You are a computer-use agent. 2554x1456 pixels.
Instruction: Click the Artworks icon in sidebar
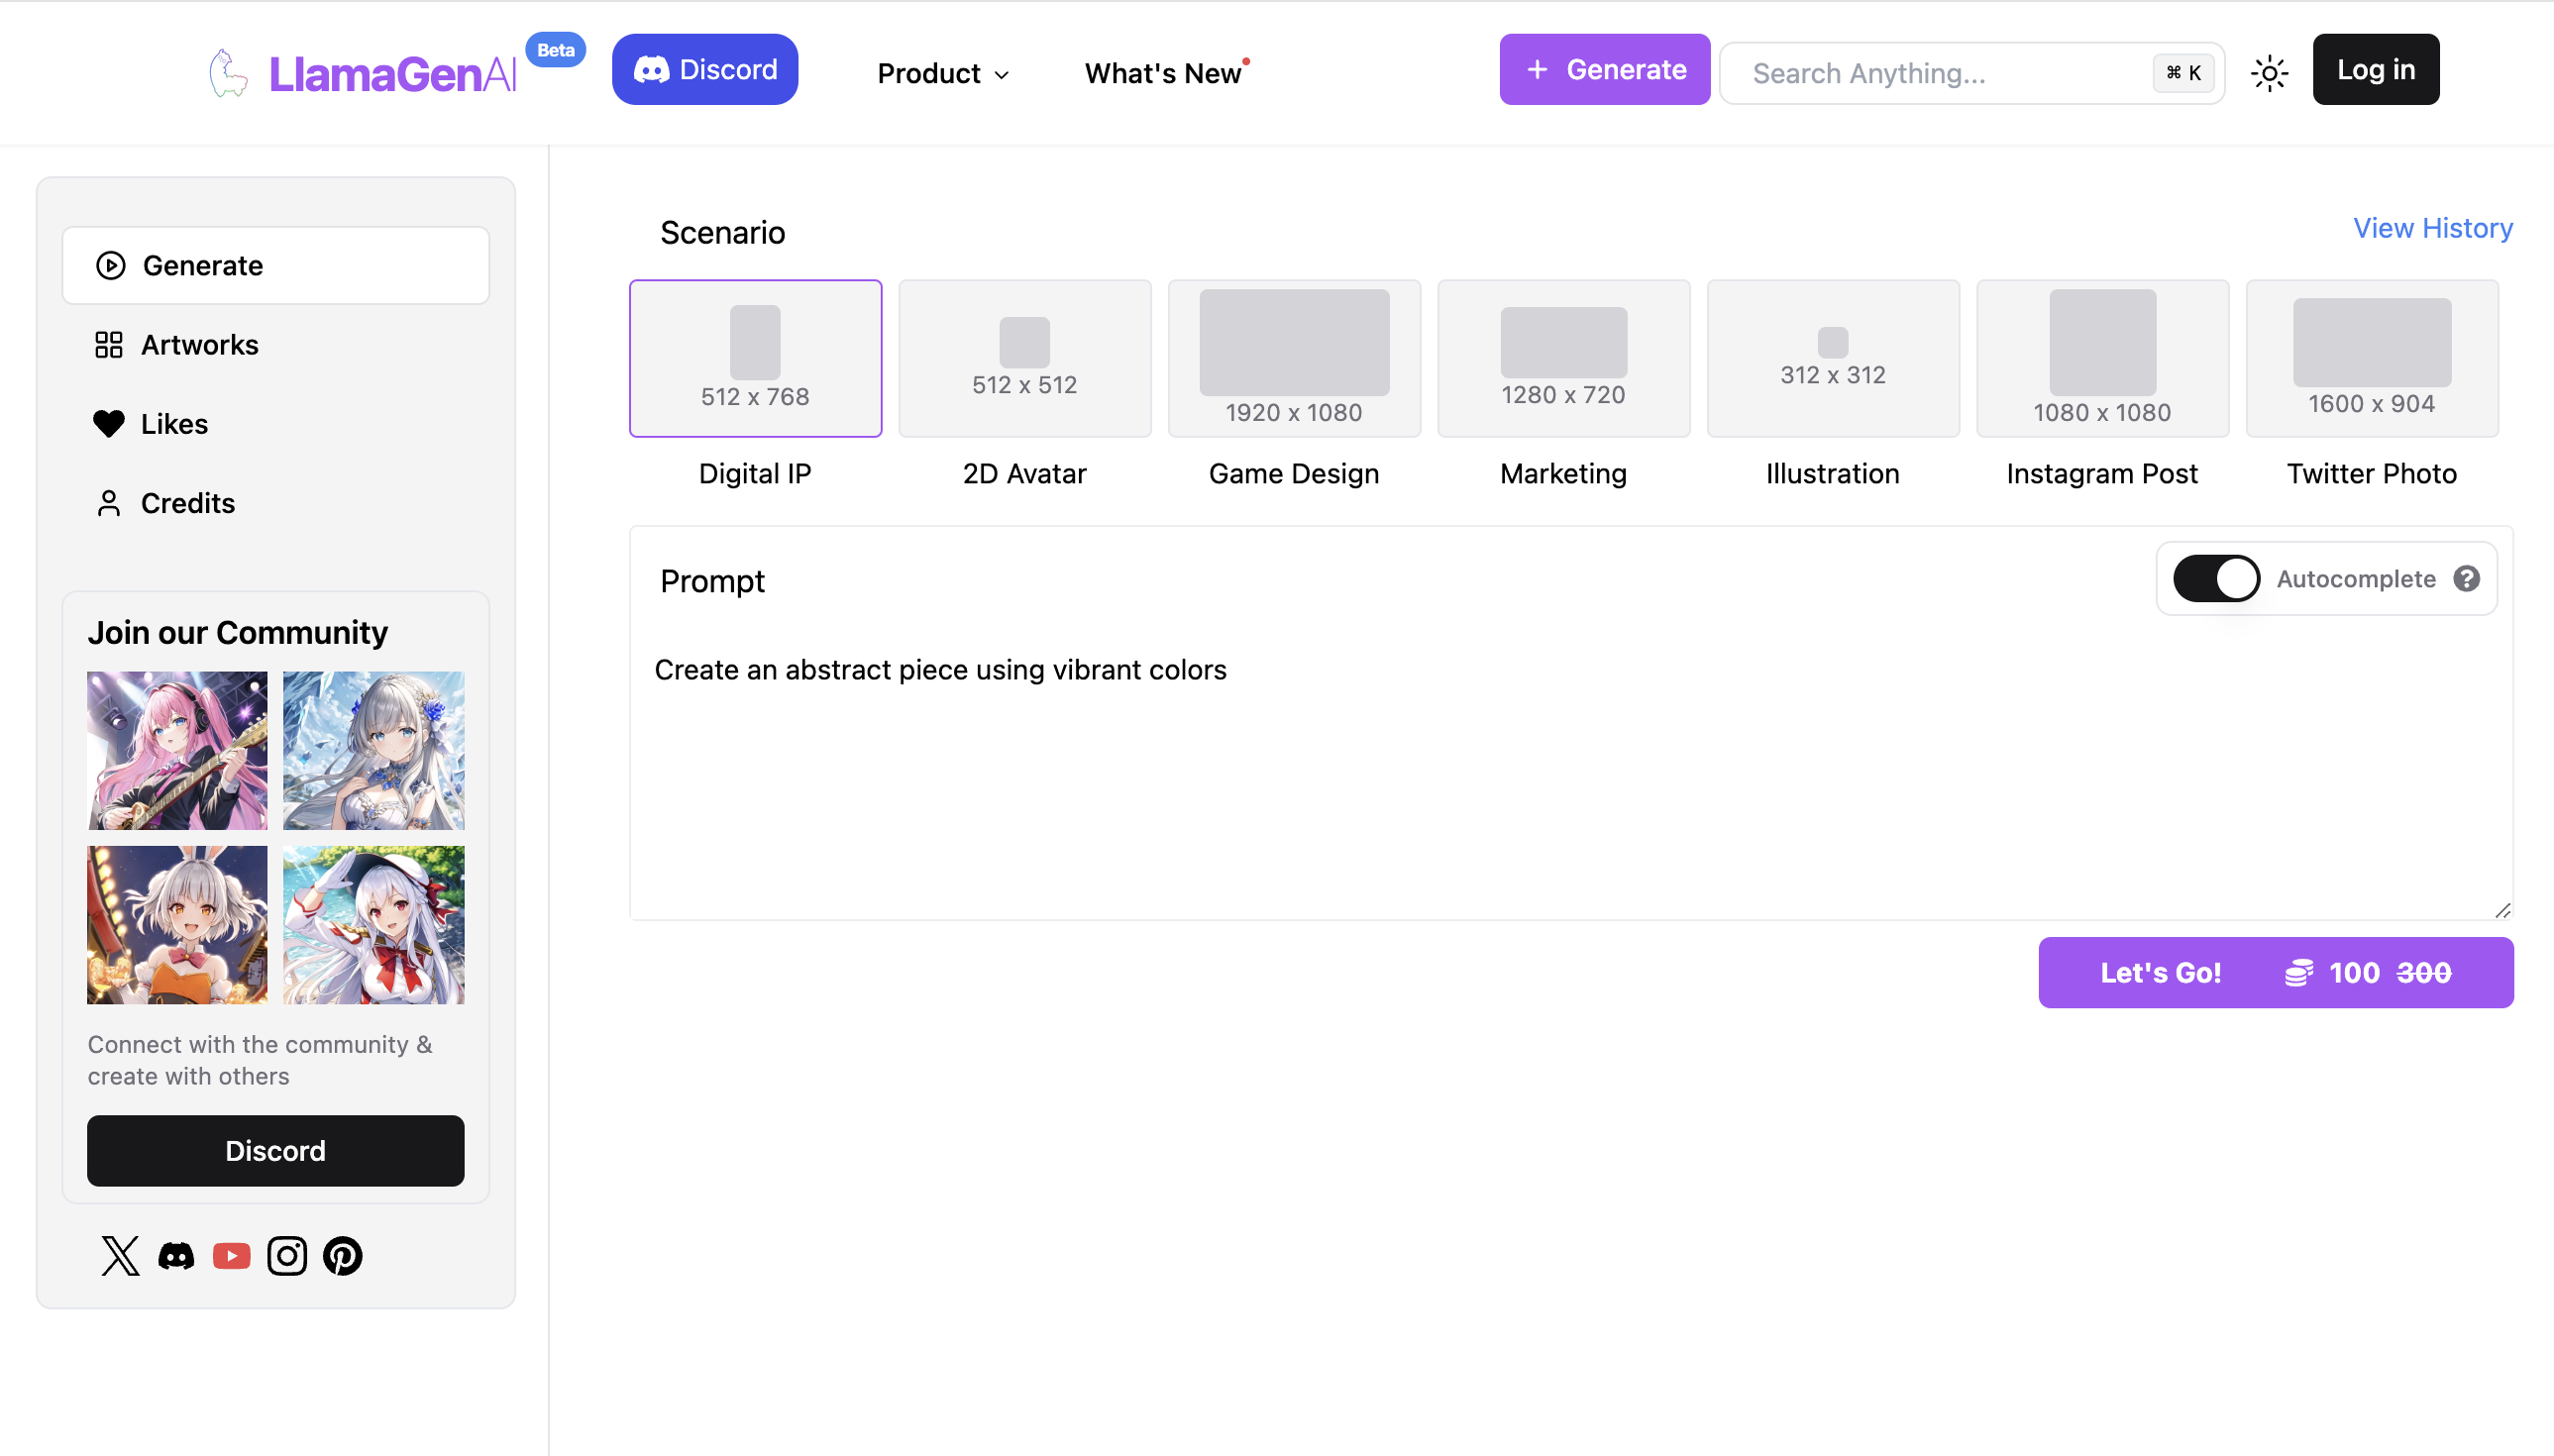tap(109, 344)
